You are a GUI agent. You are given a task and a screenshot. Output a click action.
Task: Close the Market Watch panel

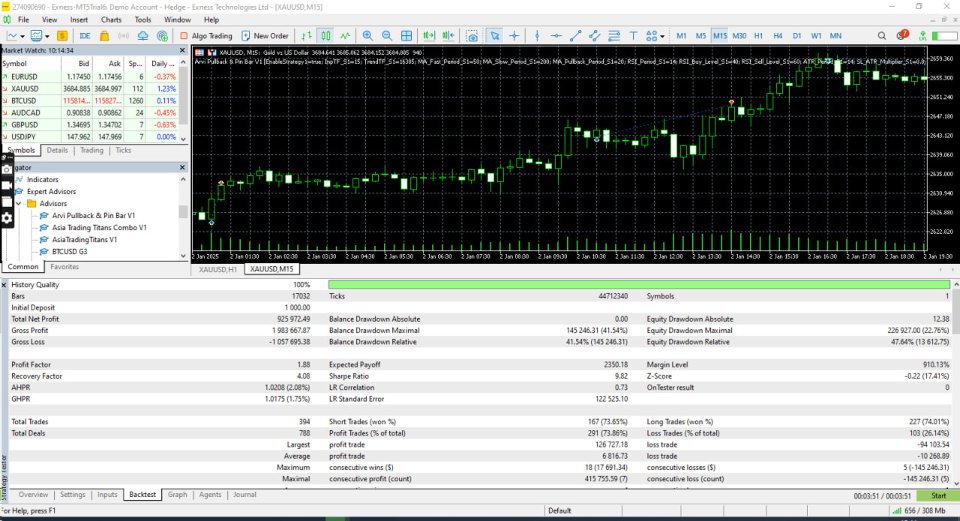coord(182,51)
